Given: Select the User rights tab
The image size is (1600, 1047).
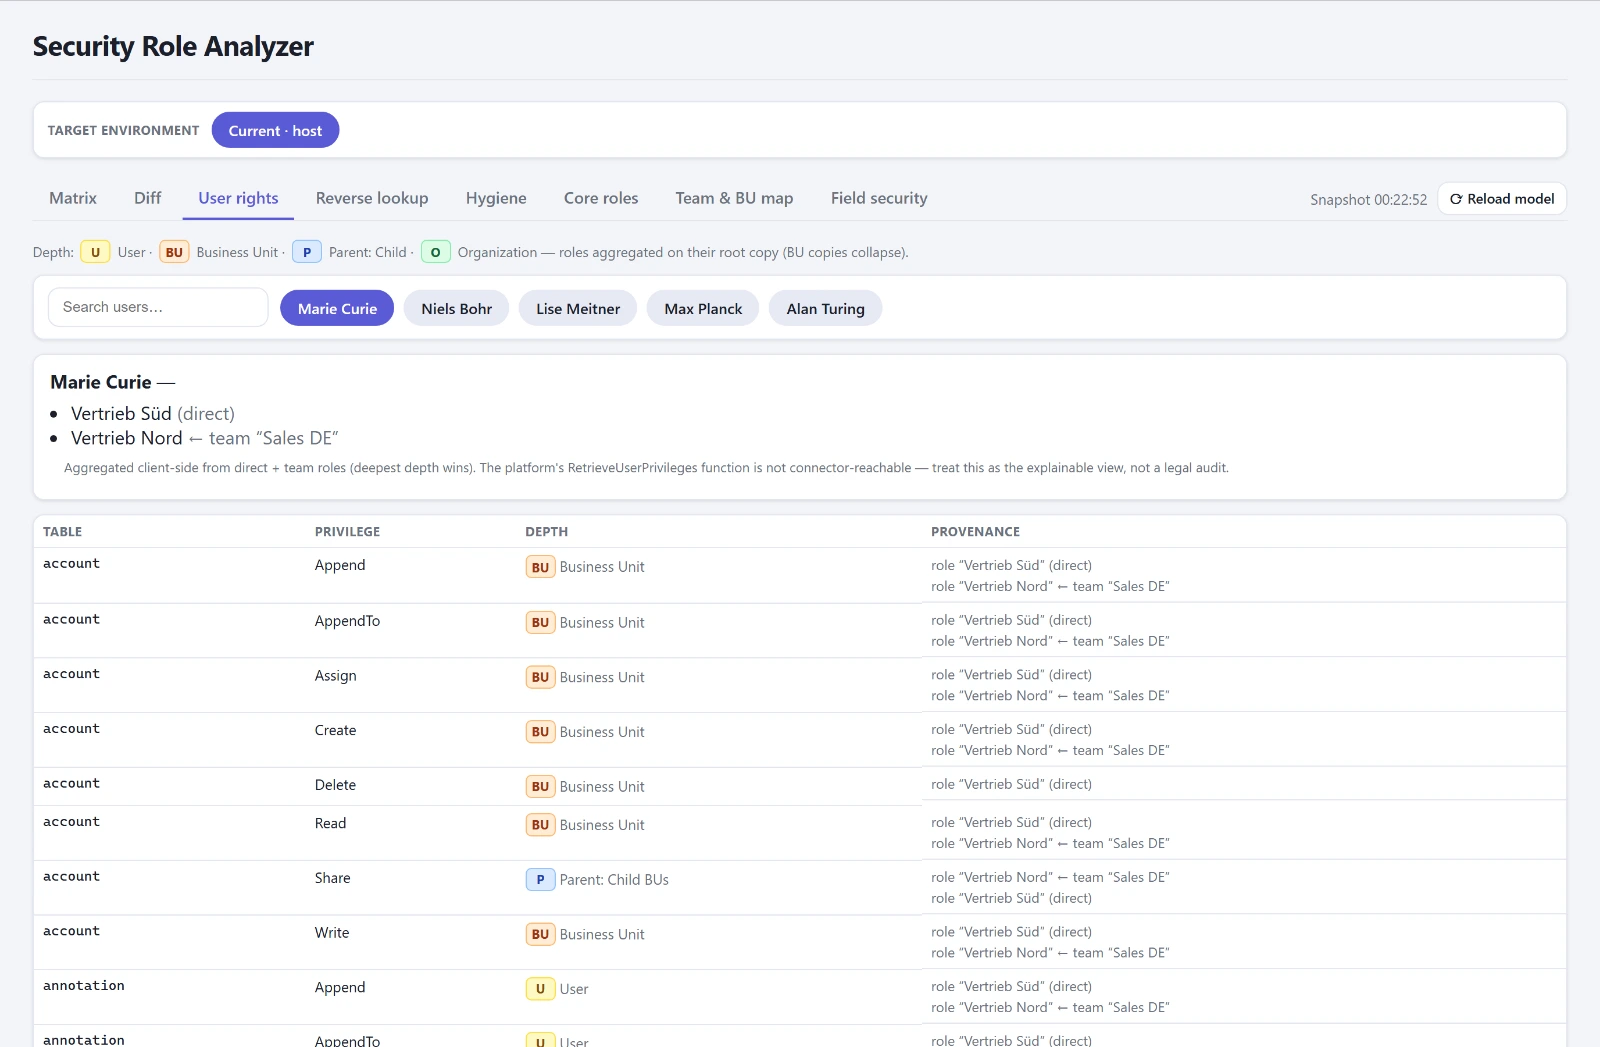Looking at the screenshot, I should 238,198.
